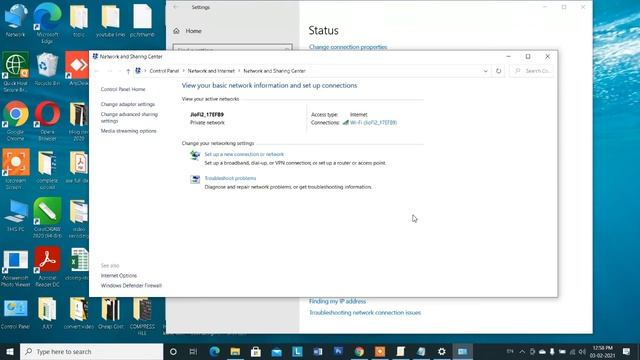The height and width of the screenshot is (360, 640).
Task: Expand the address bar history dropdown
Action: 485,71
